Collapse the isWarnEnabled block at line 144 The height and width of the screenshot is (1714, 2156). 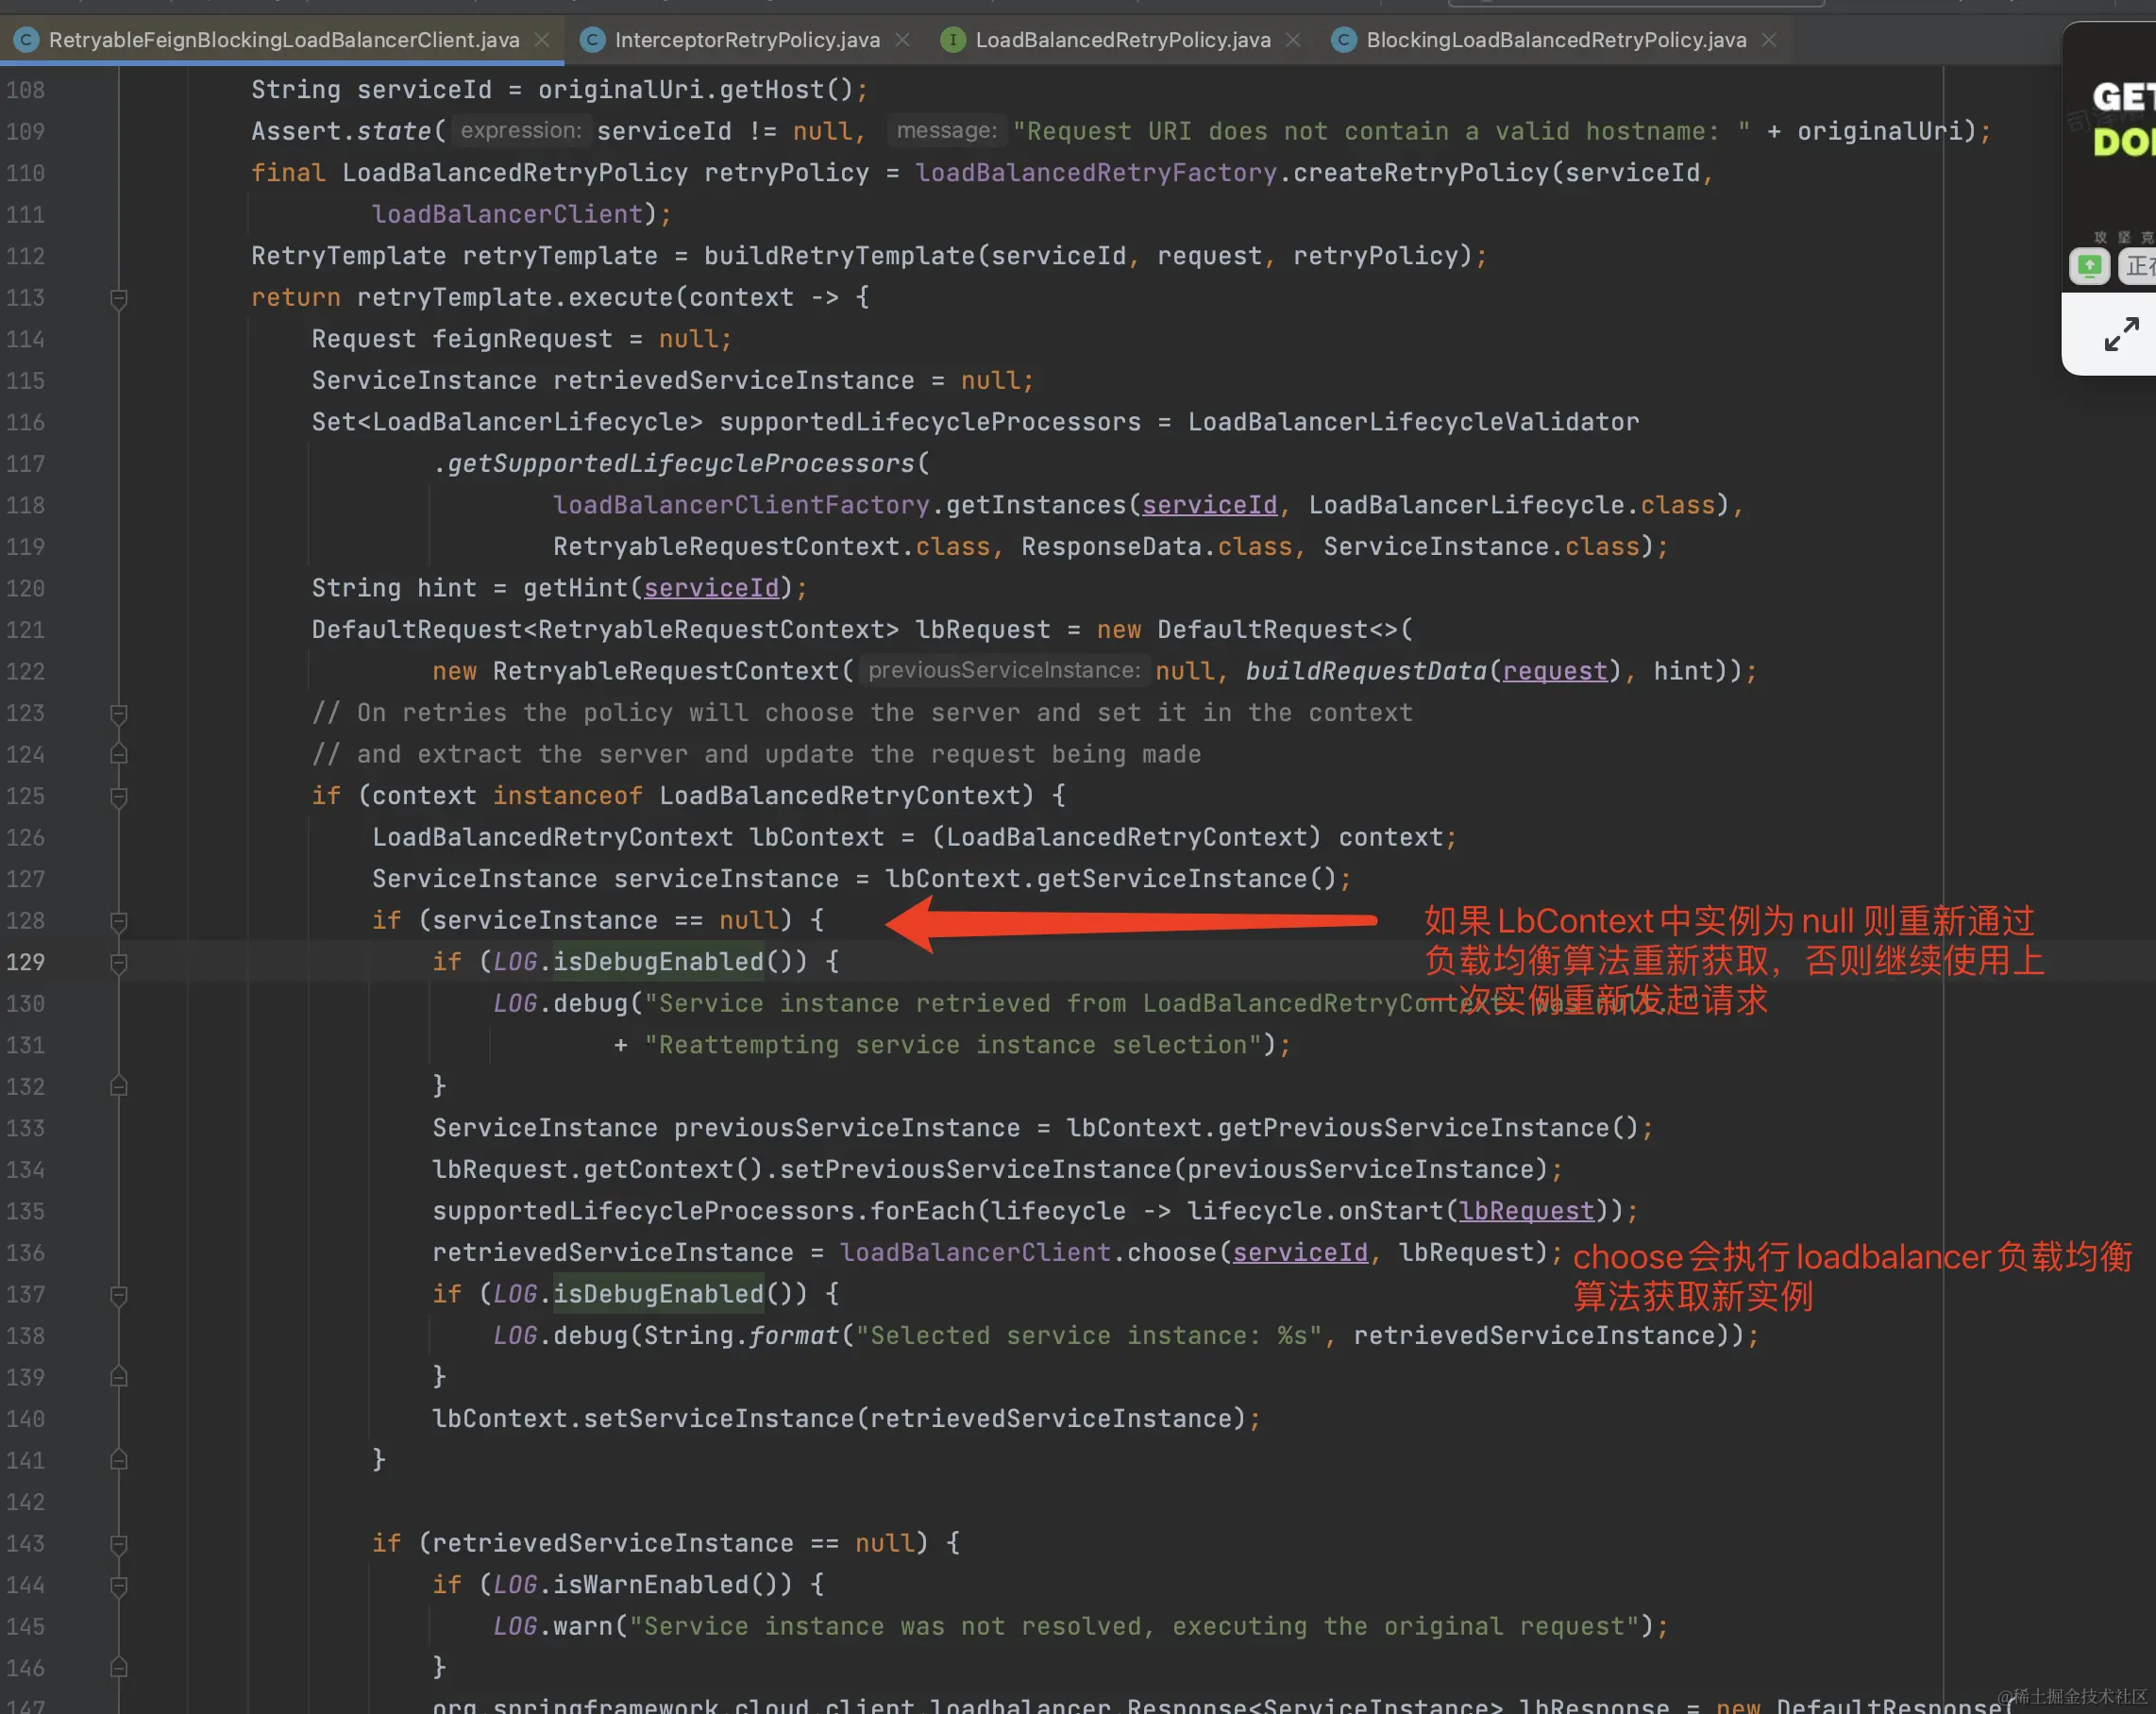118,1585
